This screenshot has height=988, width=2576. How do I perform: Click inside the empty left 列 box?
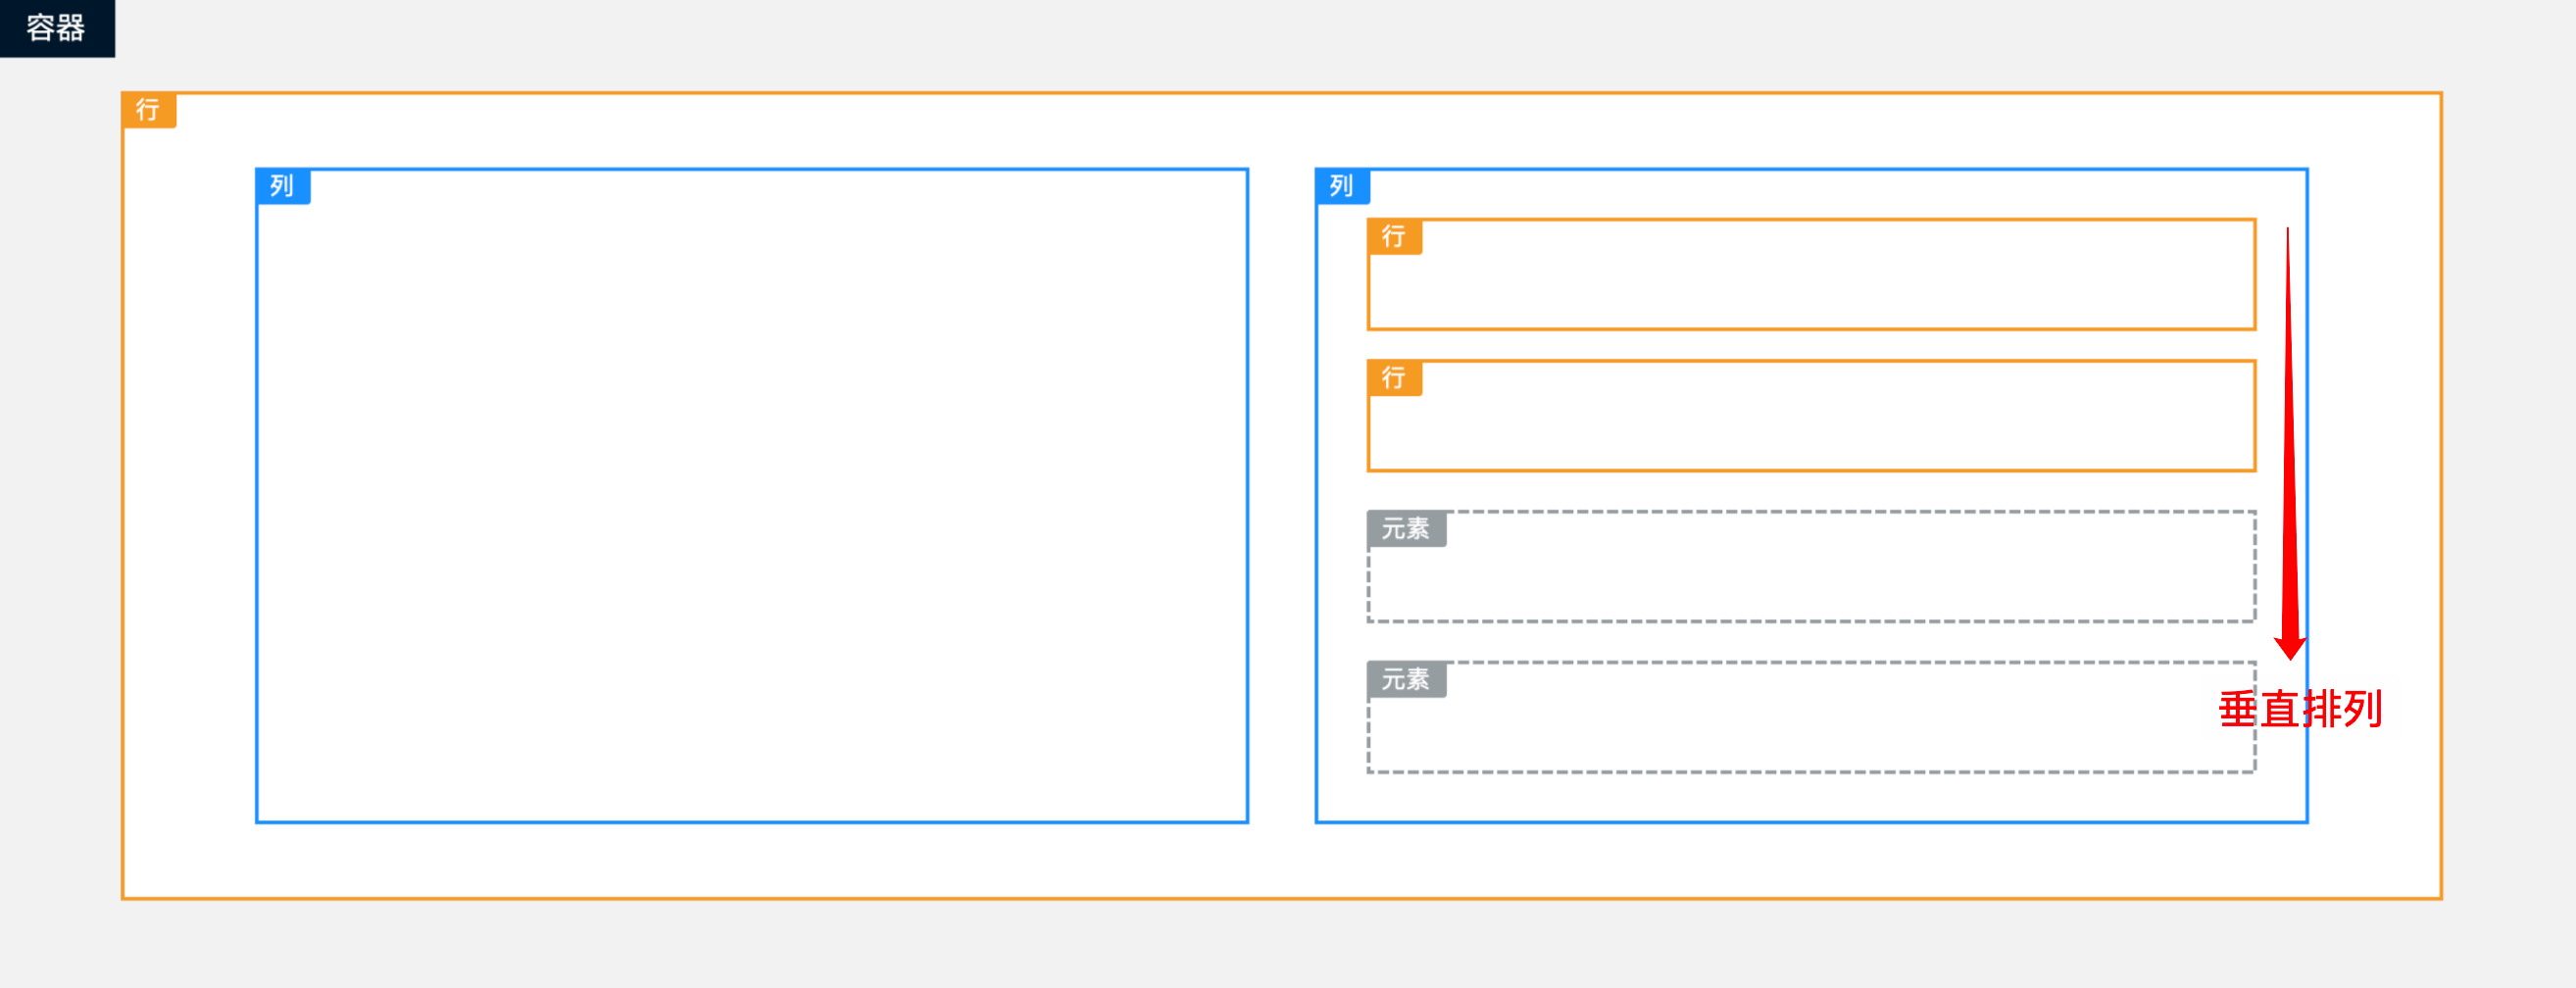(x=752, y=500)
